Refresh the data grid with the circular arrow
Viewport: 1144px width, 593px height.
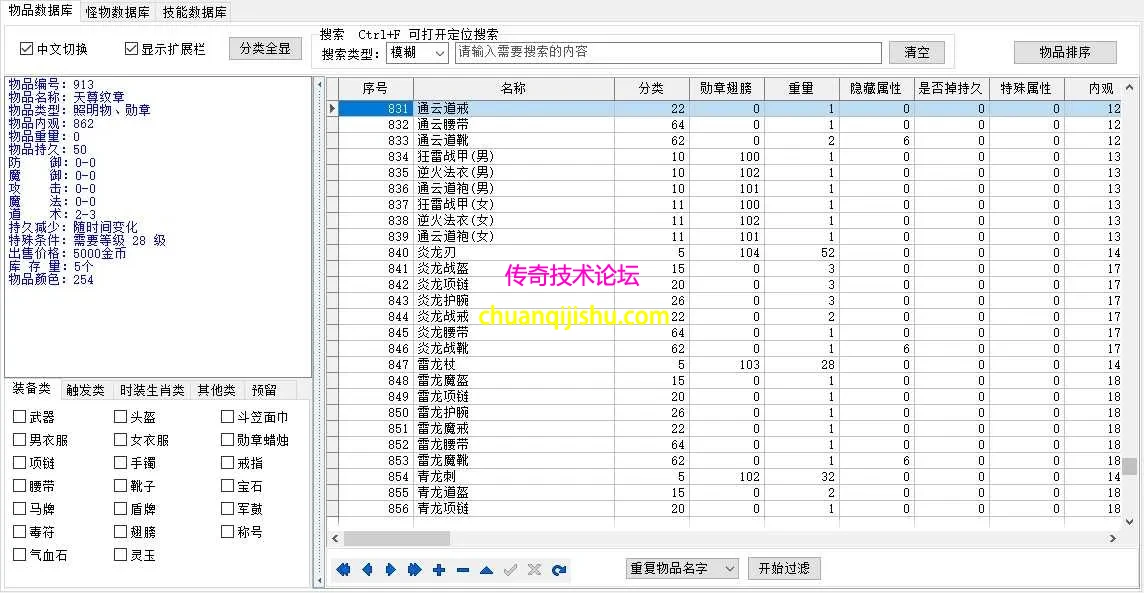click(x=559, y=569)
